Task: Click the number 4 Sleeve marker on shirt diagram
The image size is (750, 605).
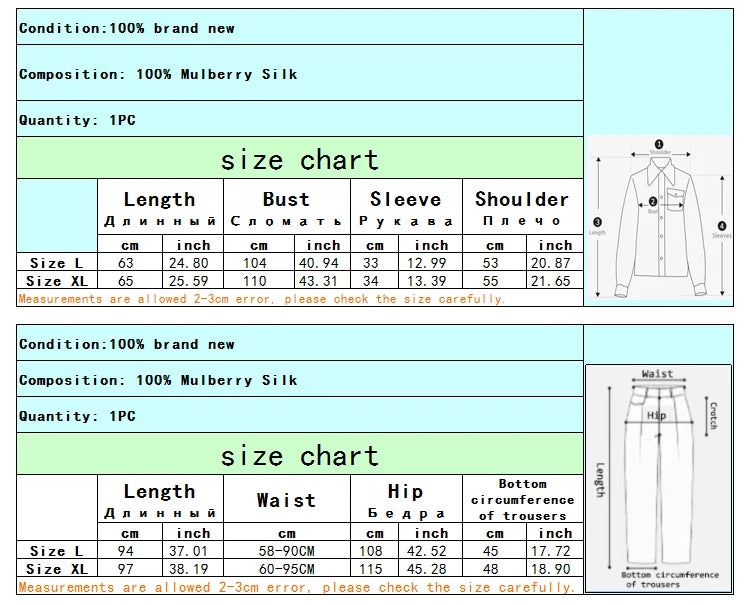Action: coord(722,224)
